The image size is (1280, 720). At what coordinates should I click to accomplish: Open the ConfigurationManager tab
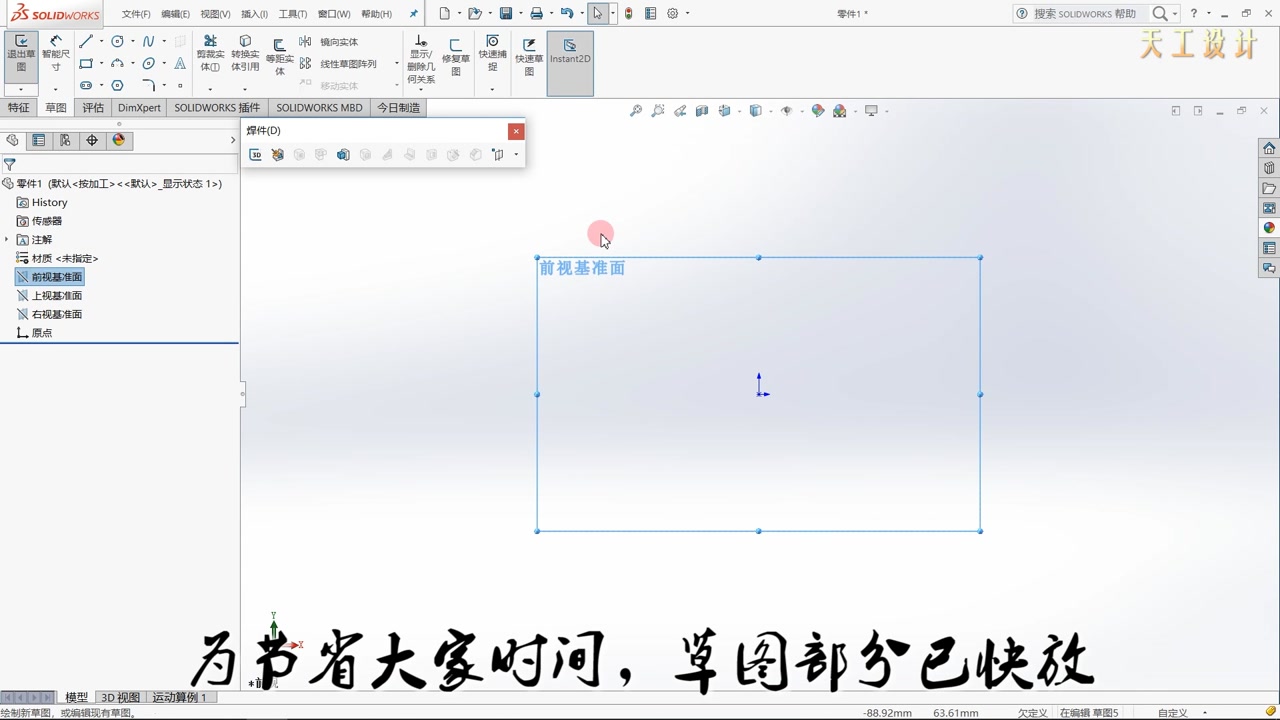[65, 140]
